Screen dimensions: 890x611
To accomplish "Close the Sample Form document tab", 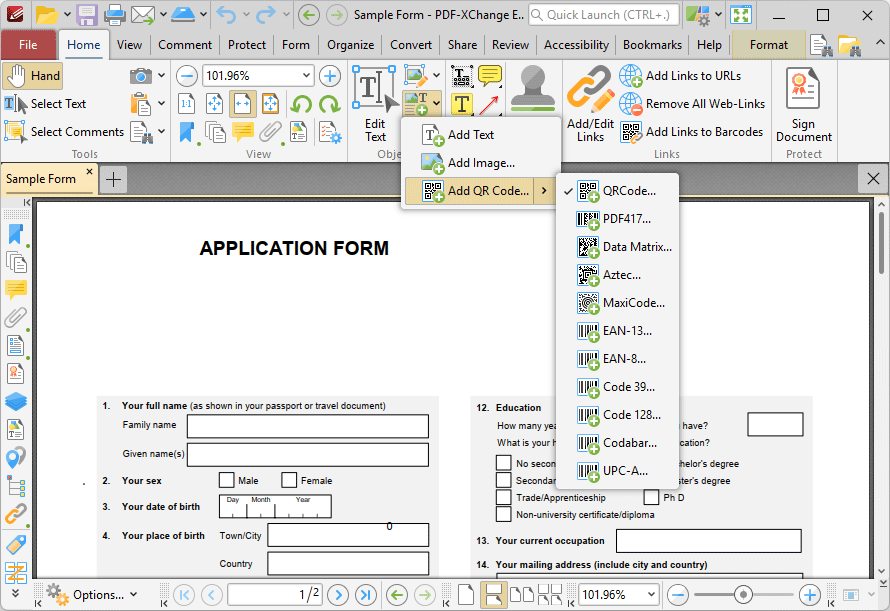I will point(89,171).
